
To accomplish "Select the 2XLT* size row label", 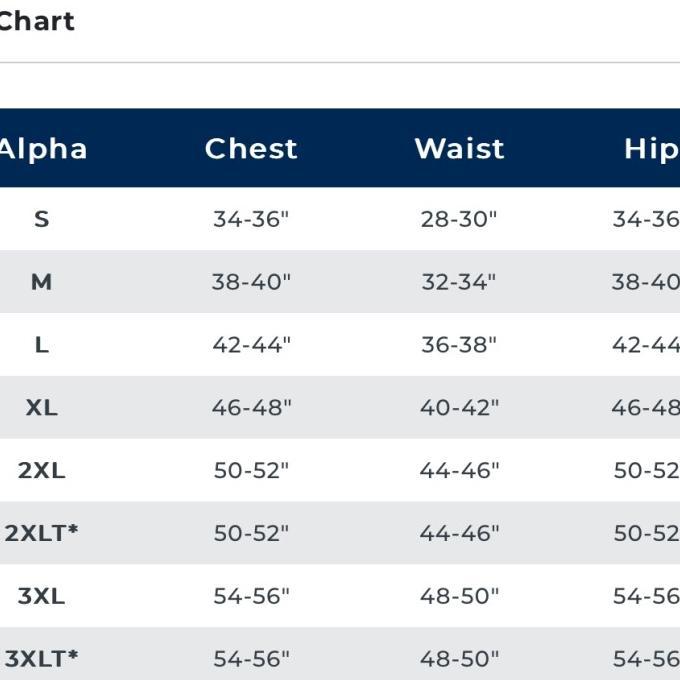I will 41,533.
